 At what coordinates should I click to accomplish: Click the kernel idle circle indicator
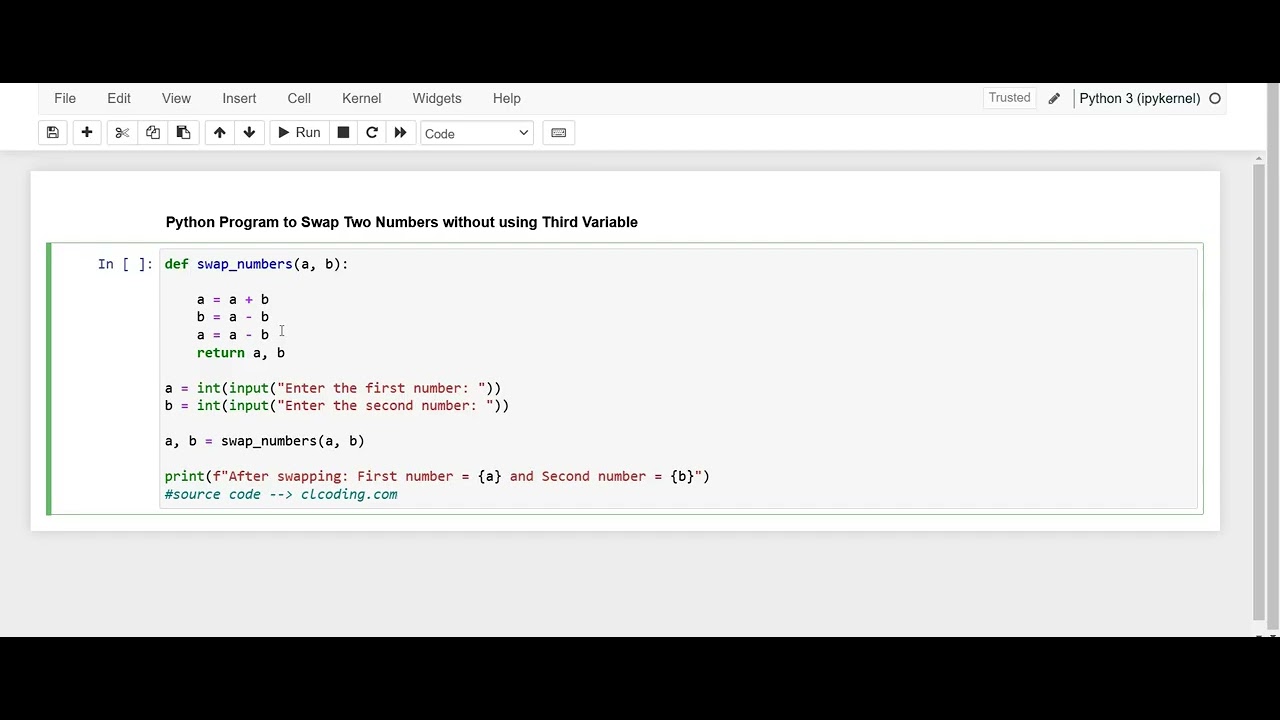(x=1215, y=98)
